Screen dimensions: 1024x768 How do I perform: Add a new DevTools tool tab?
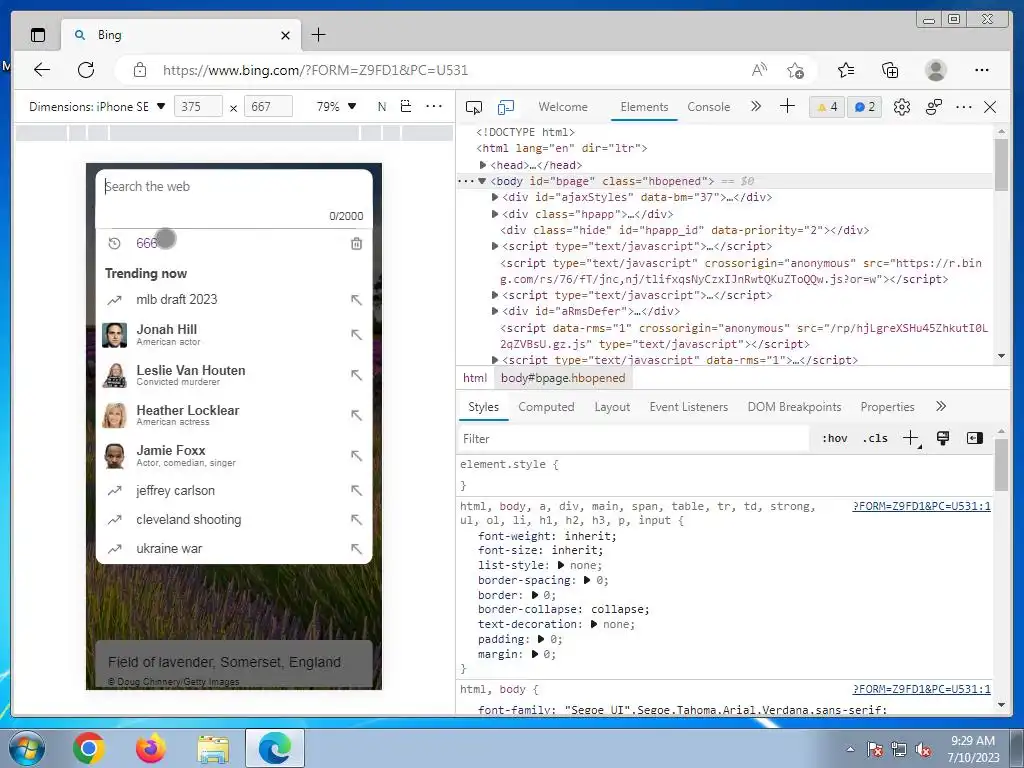tap(788, 106)
